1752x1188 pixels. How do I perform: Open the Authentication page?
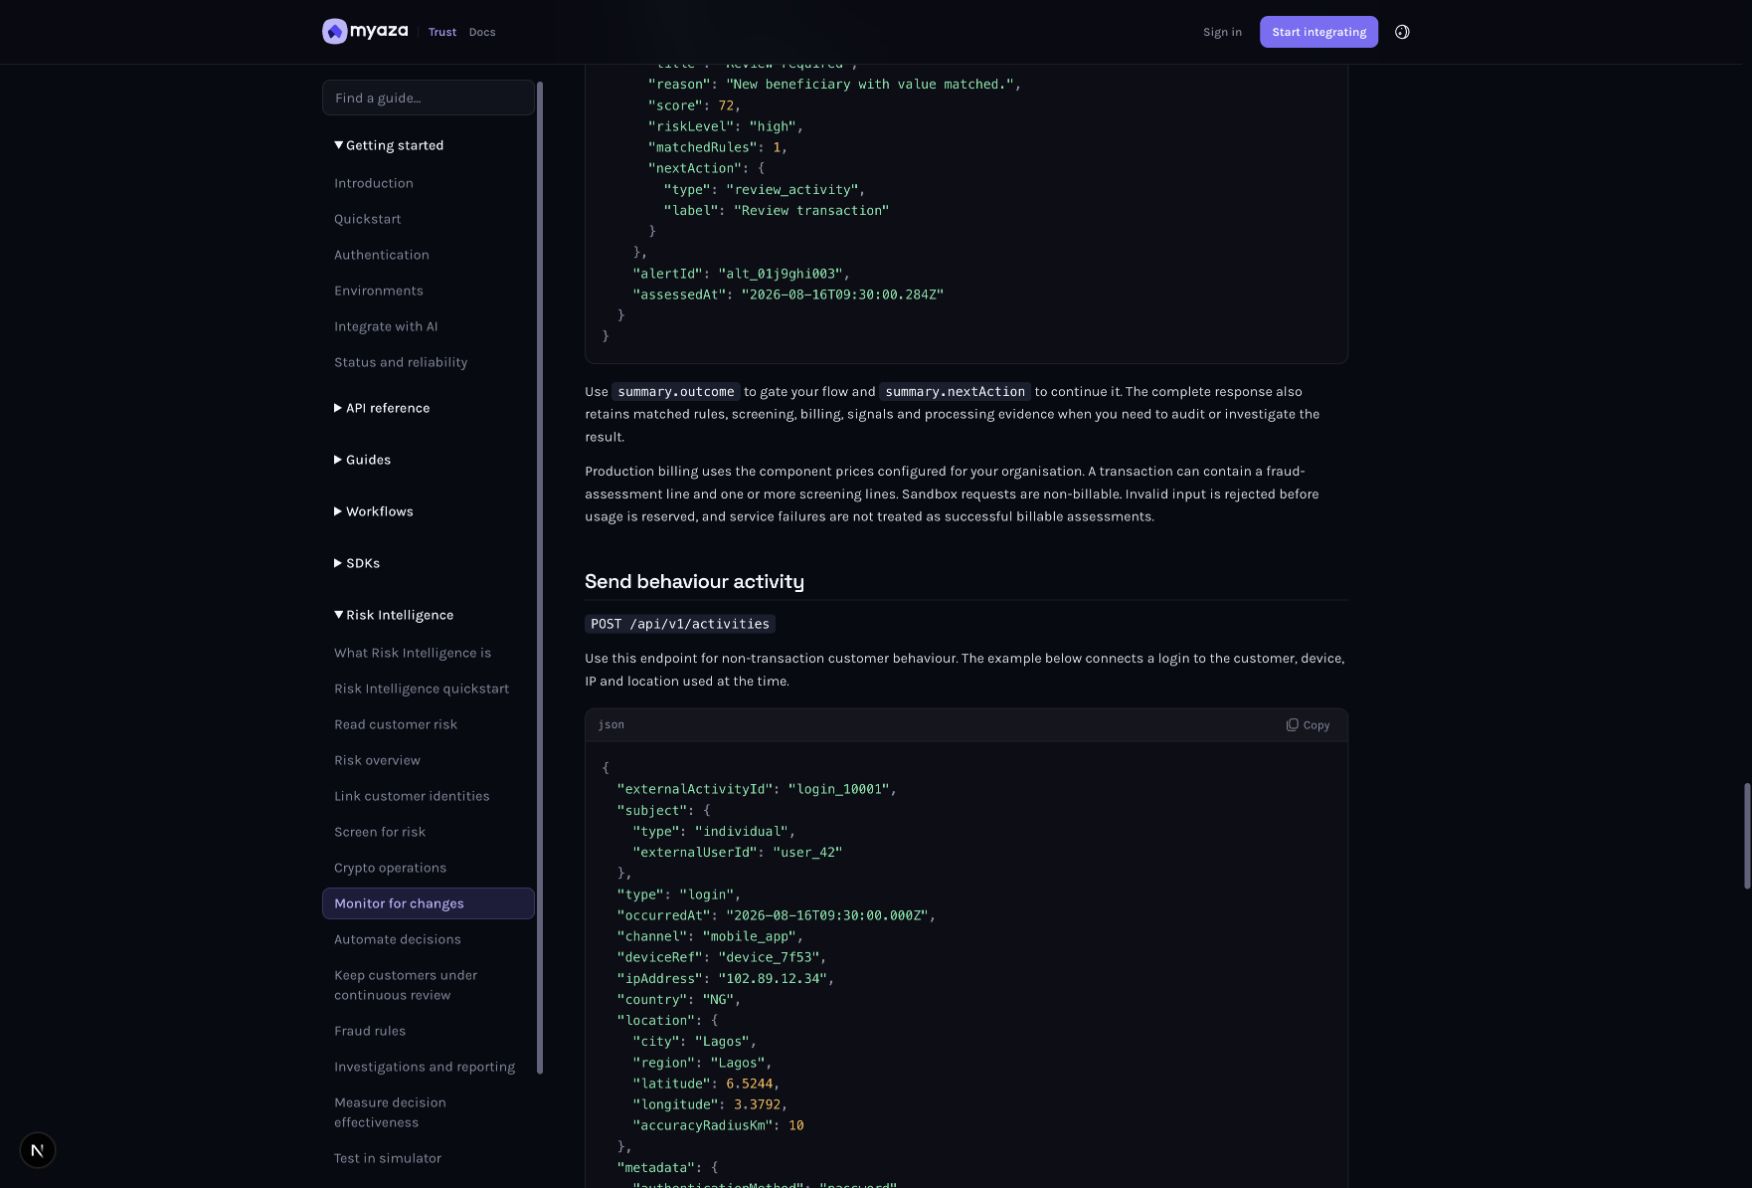click(381, 256)
